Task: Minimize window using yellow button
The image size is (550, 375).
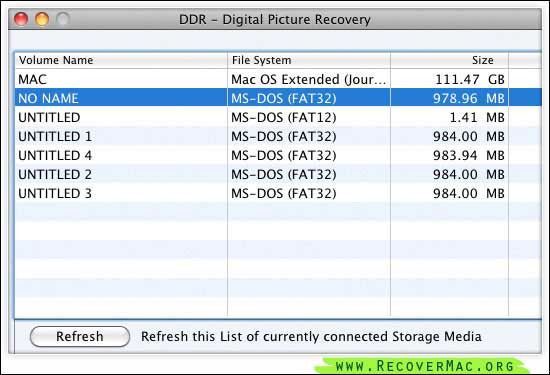Action: [42, 19]
